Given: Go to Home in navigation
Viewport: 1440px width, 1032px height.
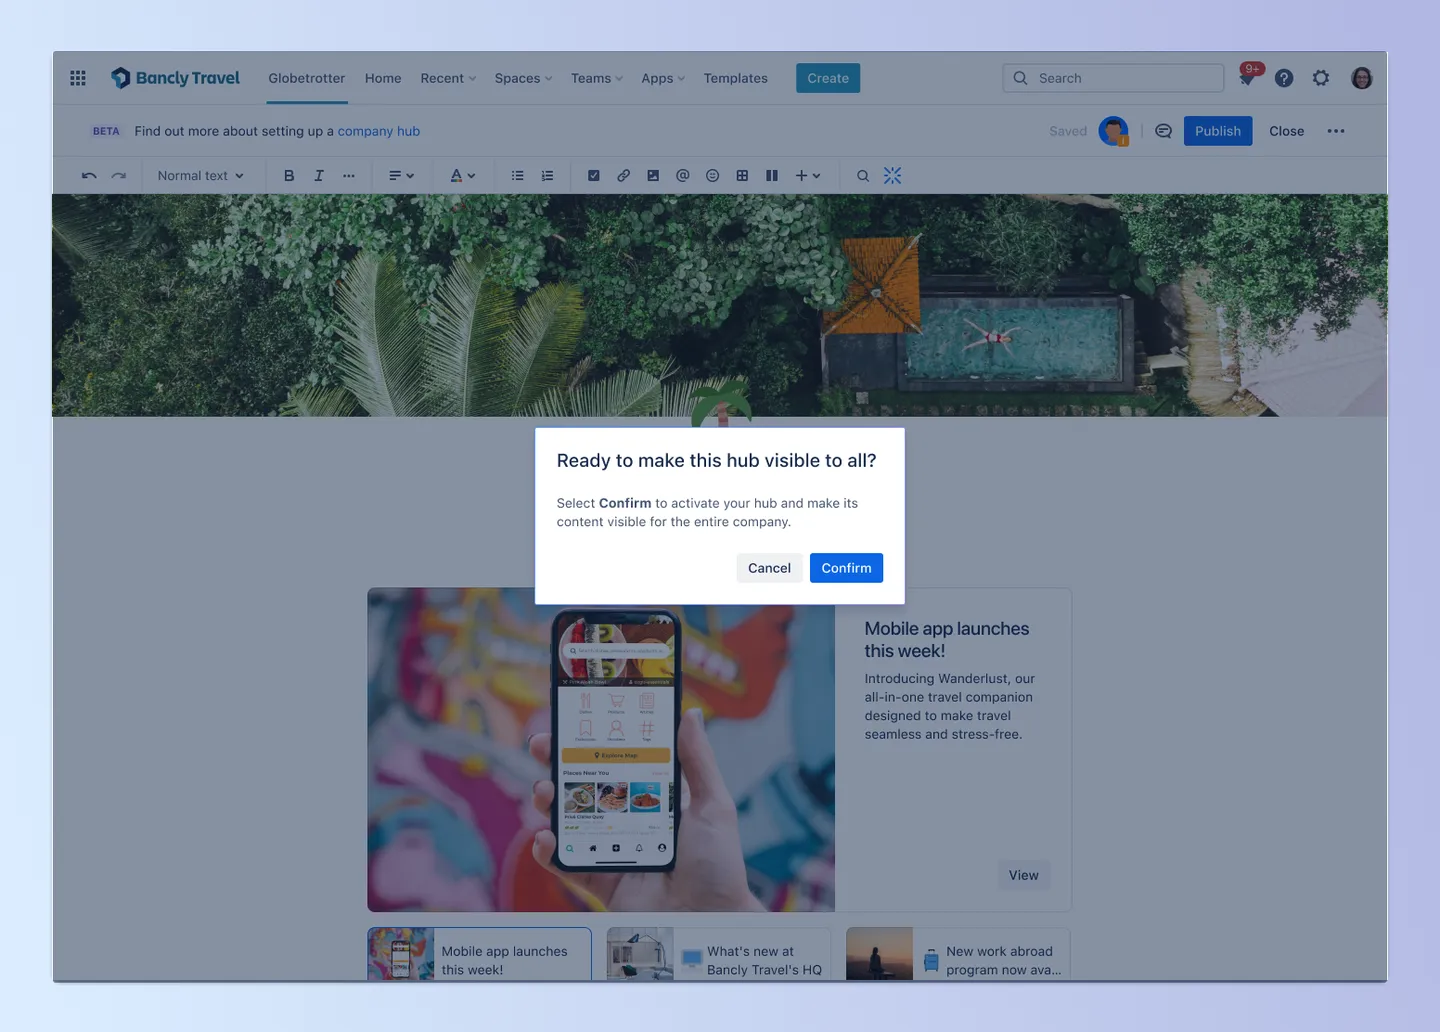Looking at the screenshot, I should (383, 78).
